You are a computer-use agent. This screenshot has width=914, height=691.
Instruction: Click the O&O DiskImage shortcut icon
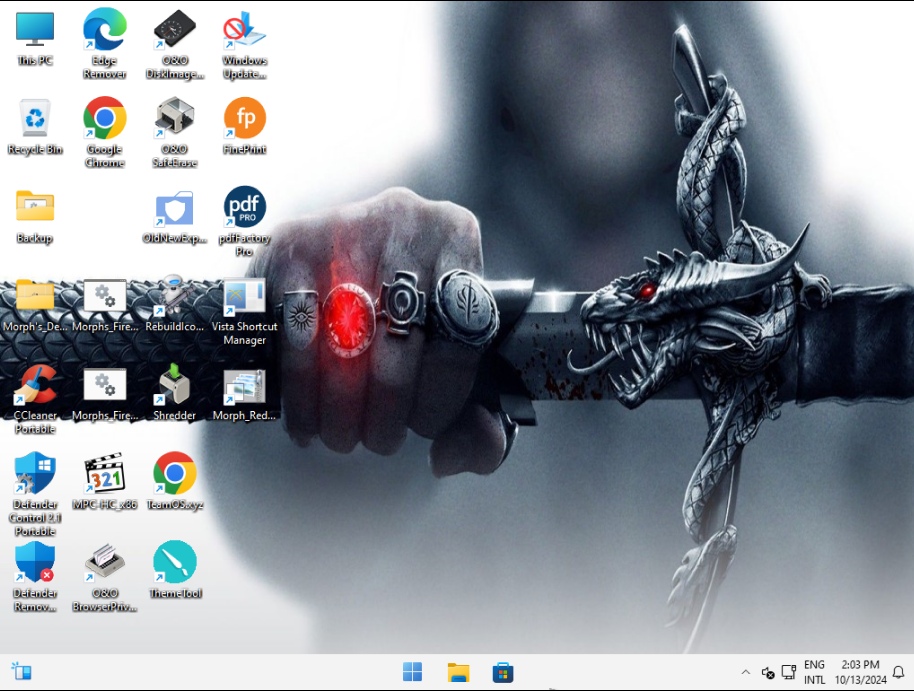(175, 44)
